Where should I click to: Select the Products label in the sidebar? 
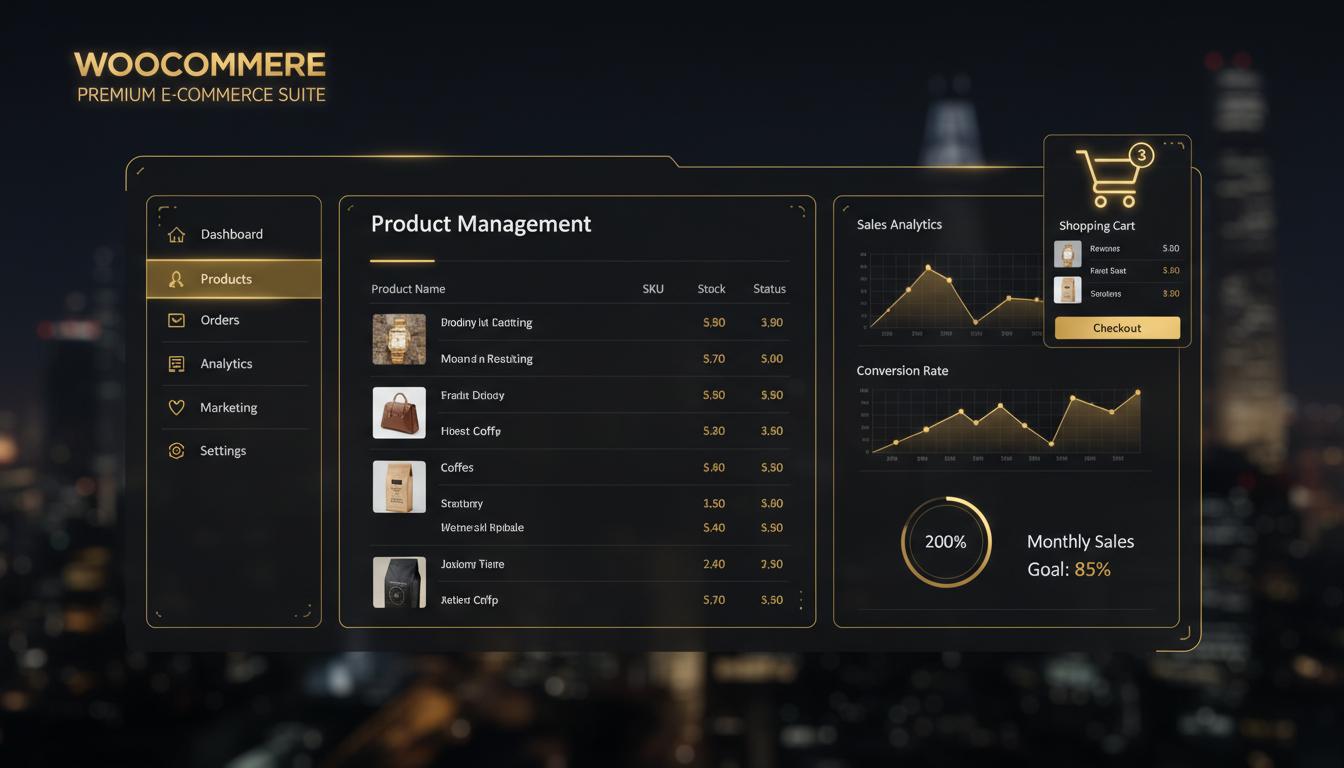point(226,279)
